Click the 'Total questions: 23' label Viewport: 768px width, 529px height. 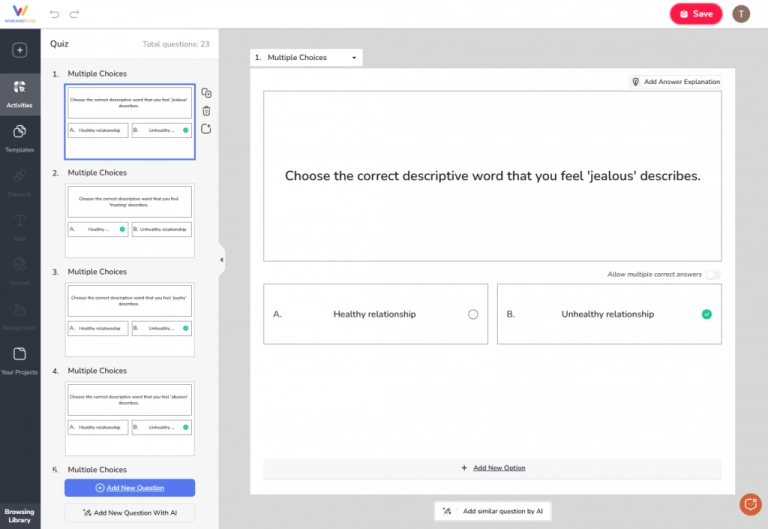pos(176,44)
